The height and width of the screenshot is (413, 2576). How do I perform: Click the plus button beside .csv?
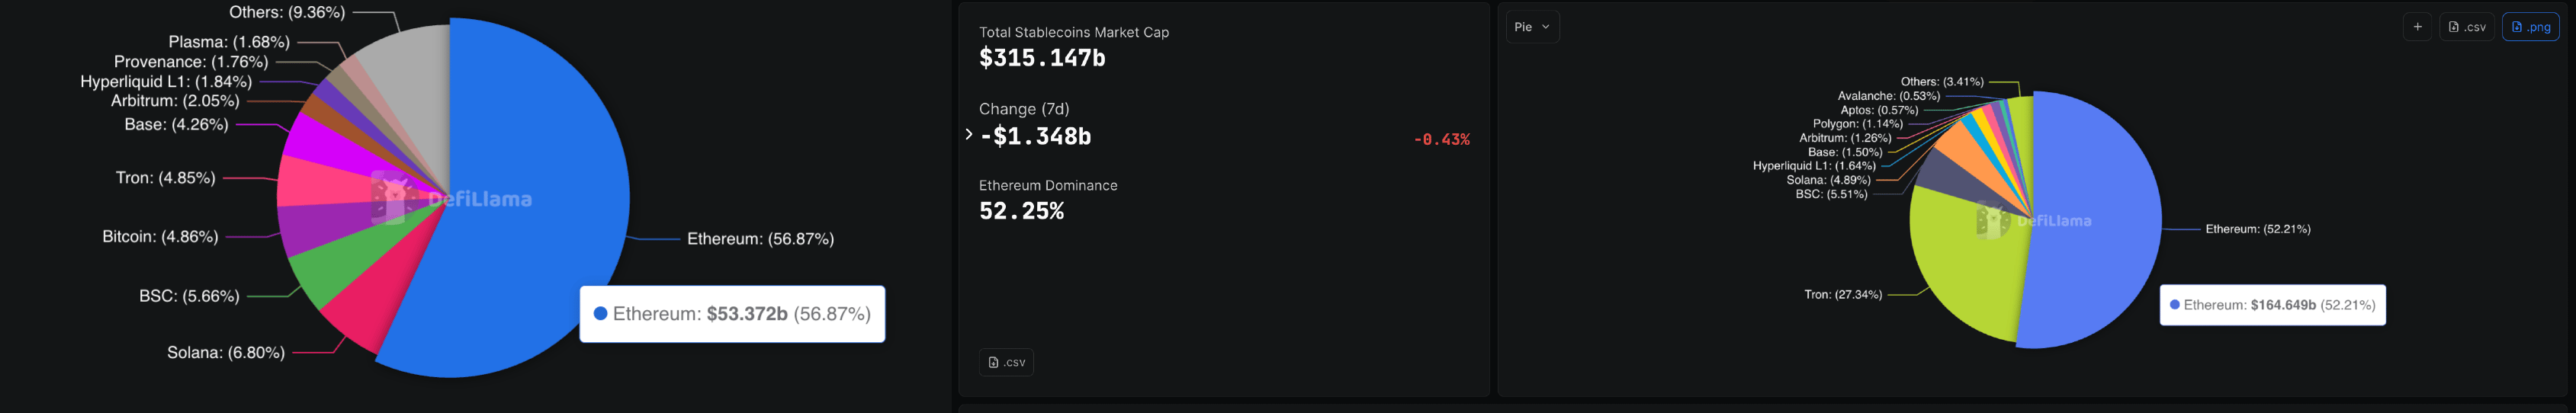point(2417,27)
